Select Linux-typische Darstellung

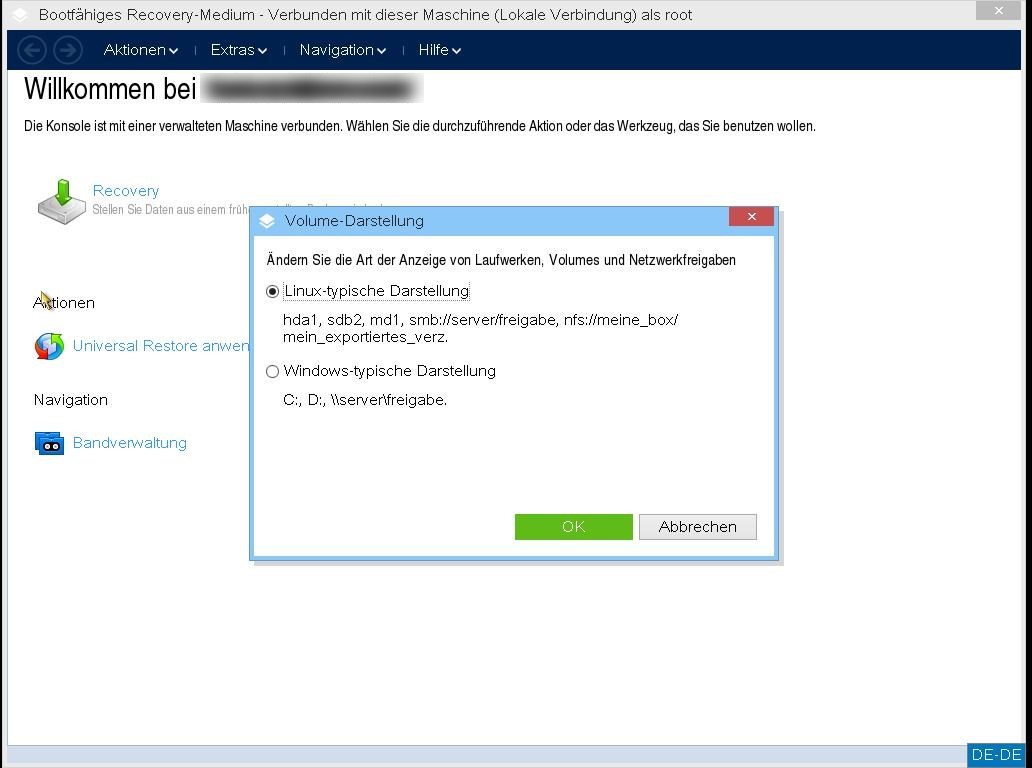272,291
